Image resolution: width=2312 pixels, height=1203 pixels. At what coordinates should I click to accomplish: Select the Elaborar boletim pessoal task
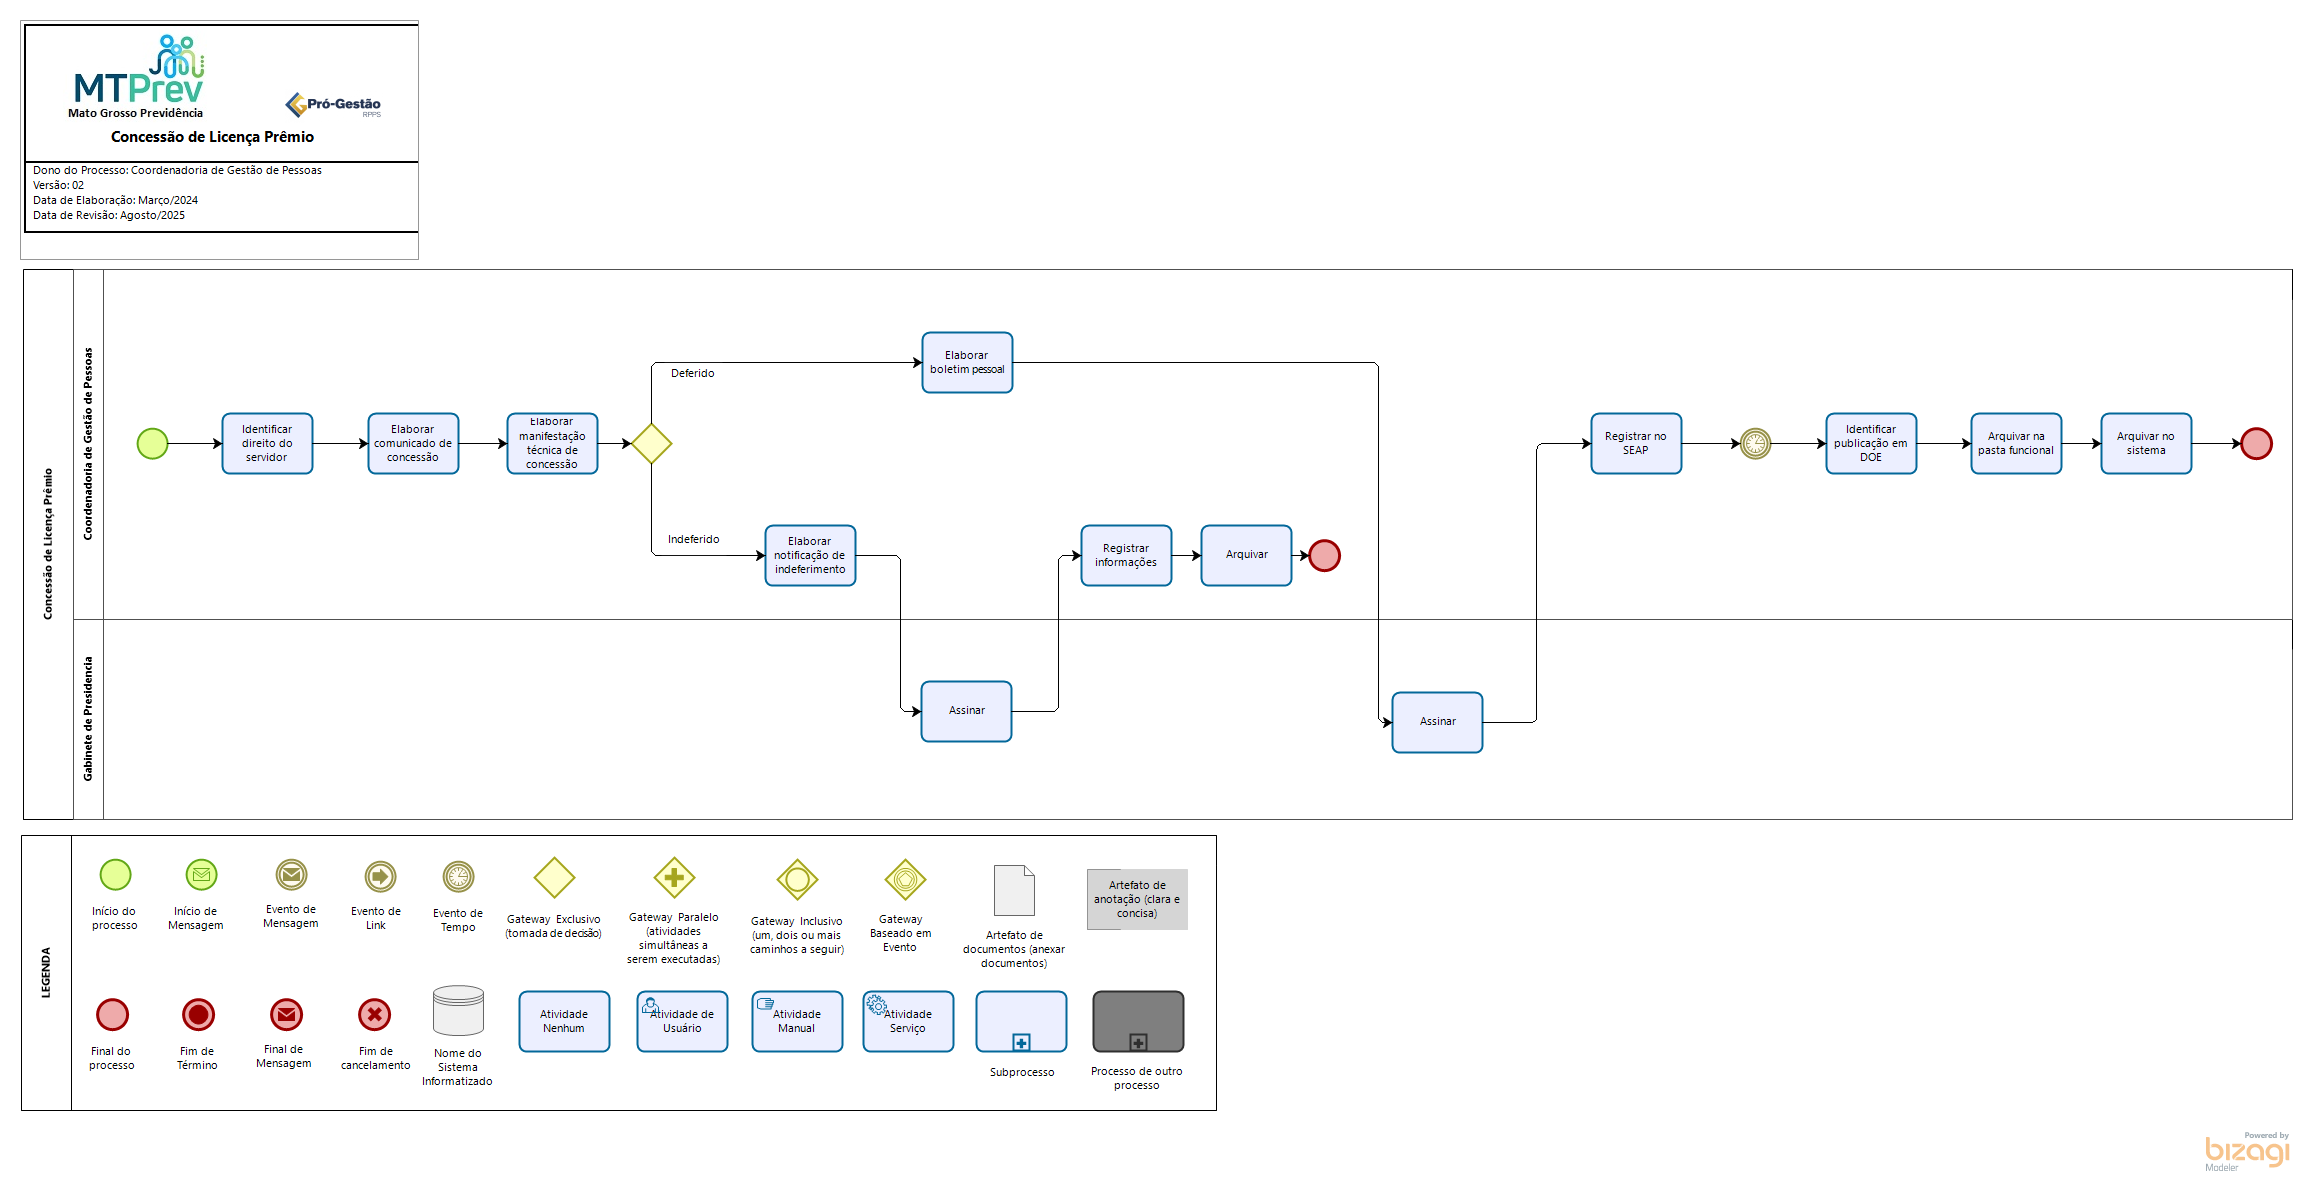967,362
